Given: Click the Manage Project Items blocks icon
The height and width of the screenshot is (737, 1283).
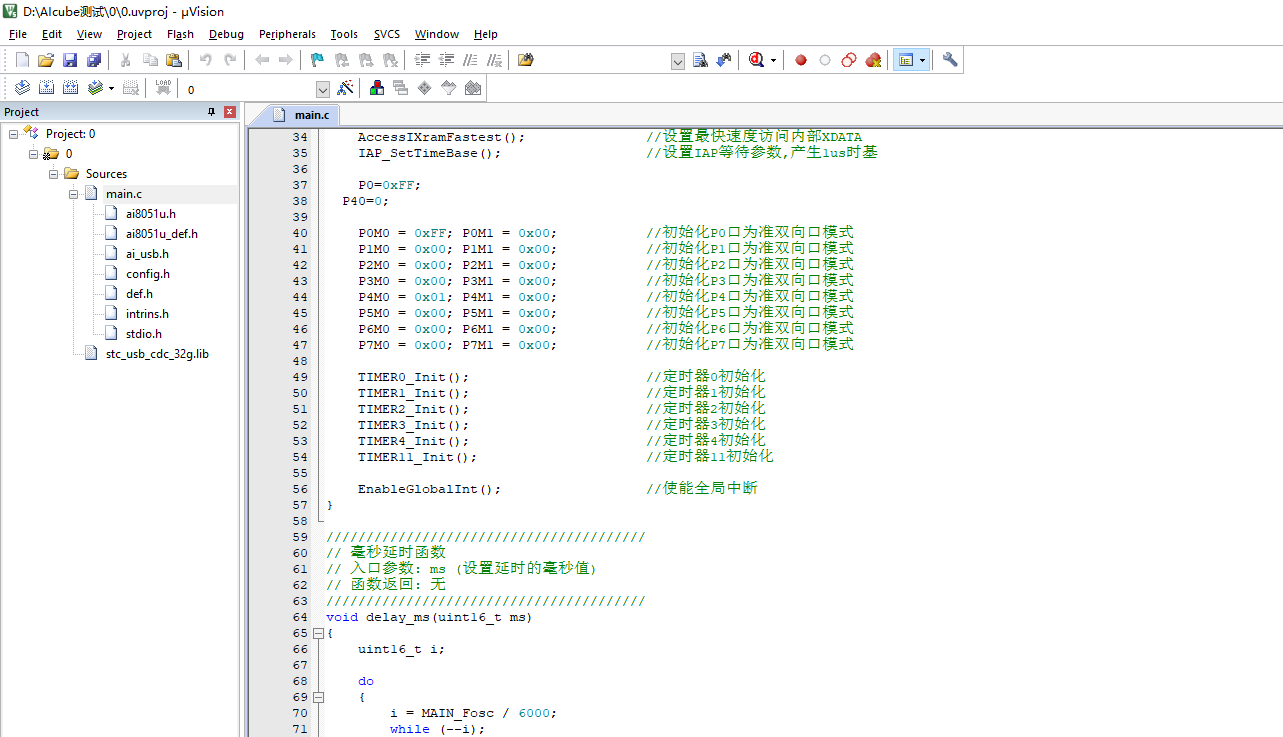Looking at the screenshot, I should [x=377, y=88].
